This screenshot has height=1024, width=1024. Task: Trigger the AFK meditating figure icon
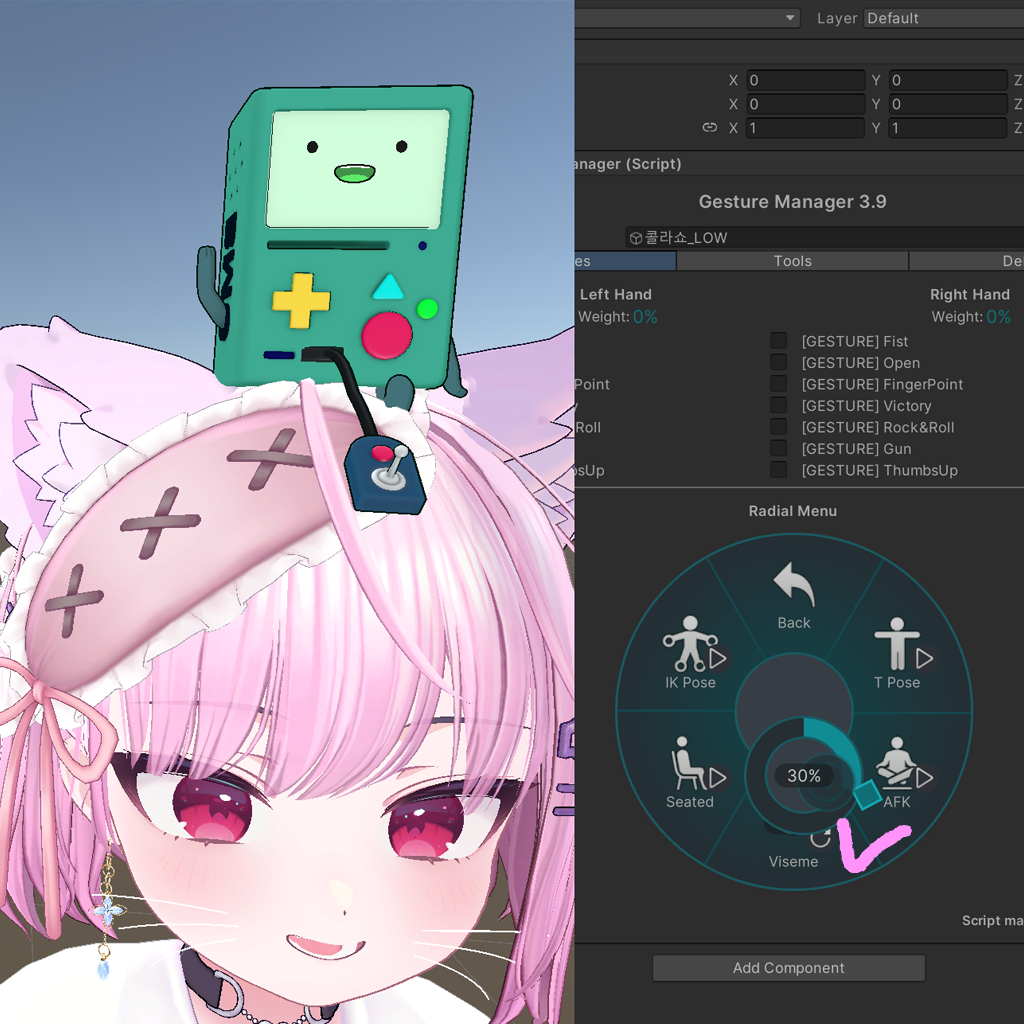(896, 761)
